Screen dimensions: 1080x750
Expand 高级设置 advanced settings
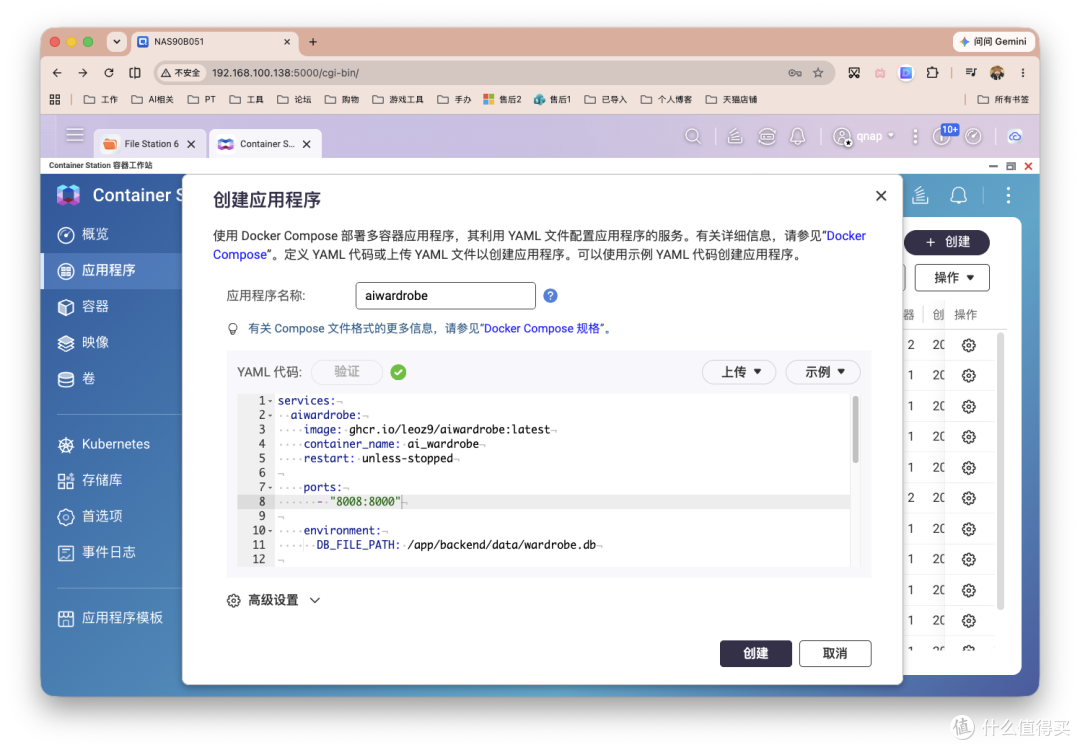(x=274, y=601)
